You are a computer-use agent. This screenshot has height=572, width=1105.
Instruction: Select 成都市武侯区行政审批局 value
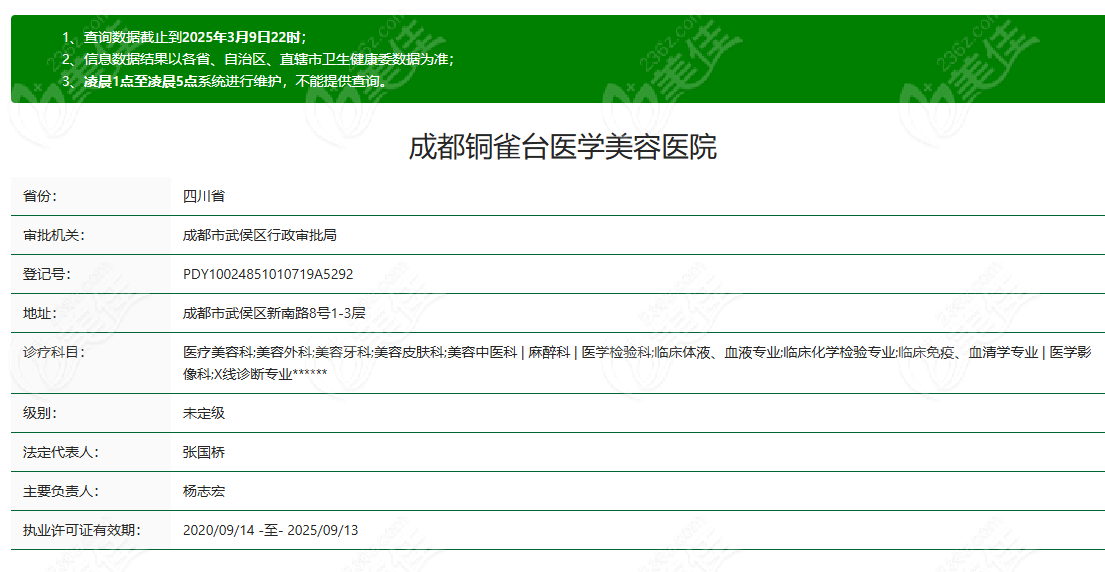tap(259, 235)
